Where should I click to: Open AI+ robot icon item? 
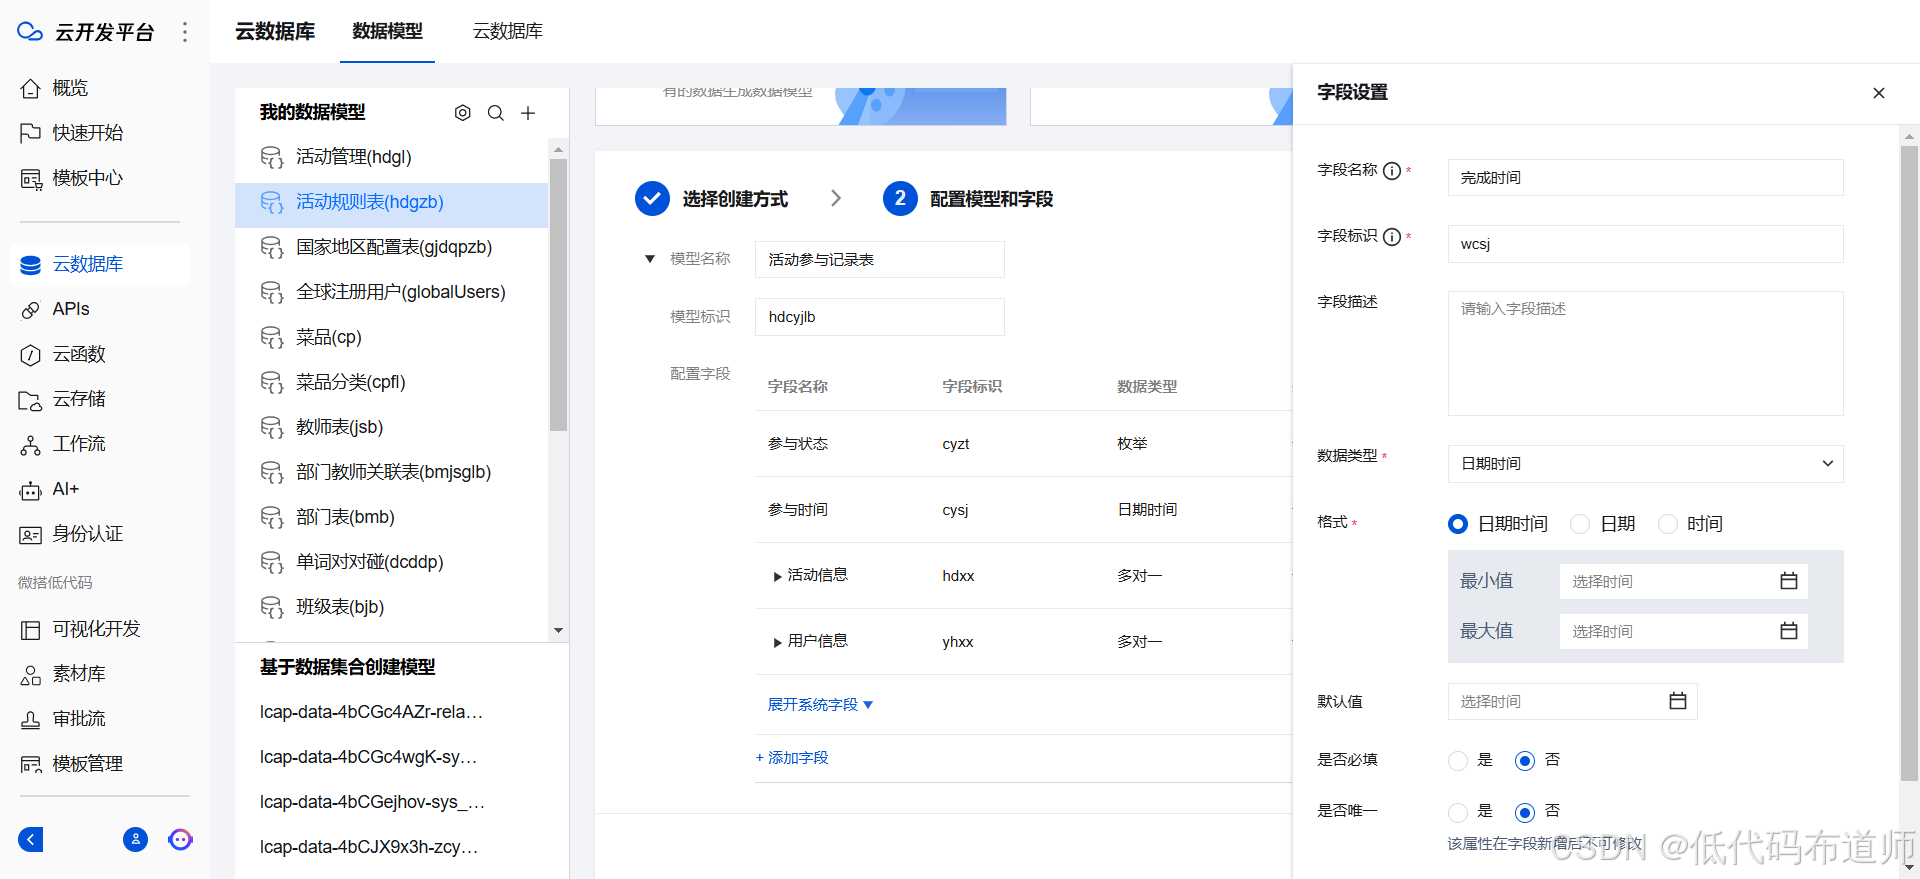[31, 490]
